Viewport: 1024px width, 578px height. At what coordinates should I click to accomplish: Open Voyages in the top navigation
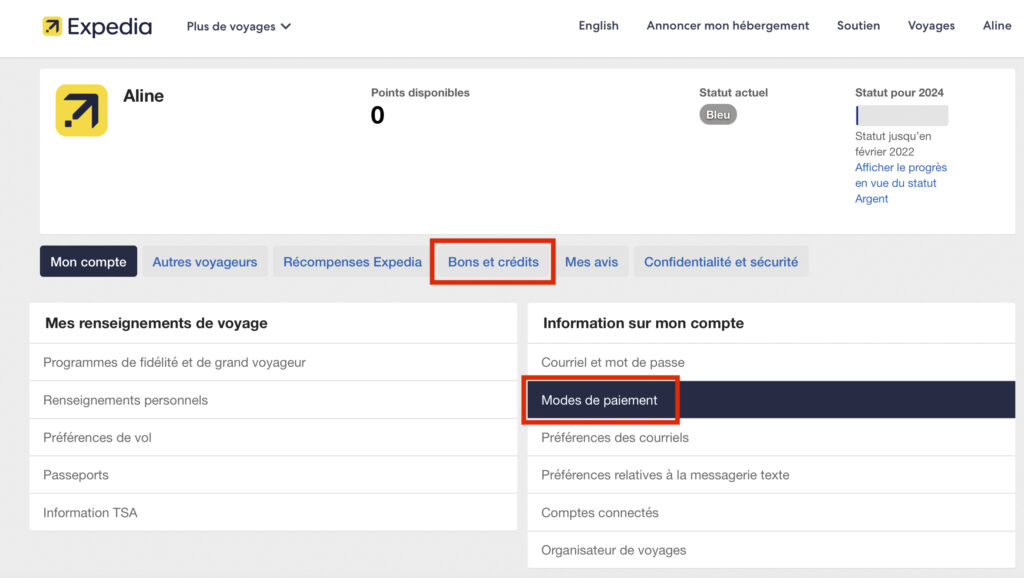coord(930,26)
